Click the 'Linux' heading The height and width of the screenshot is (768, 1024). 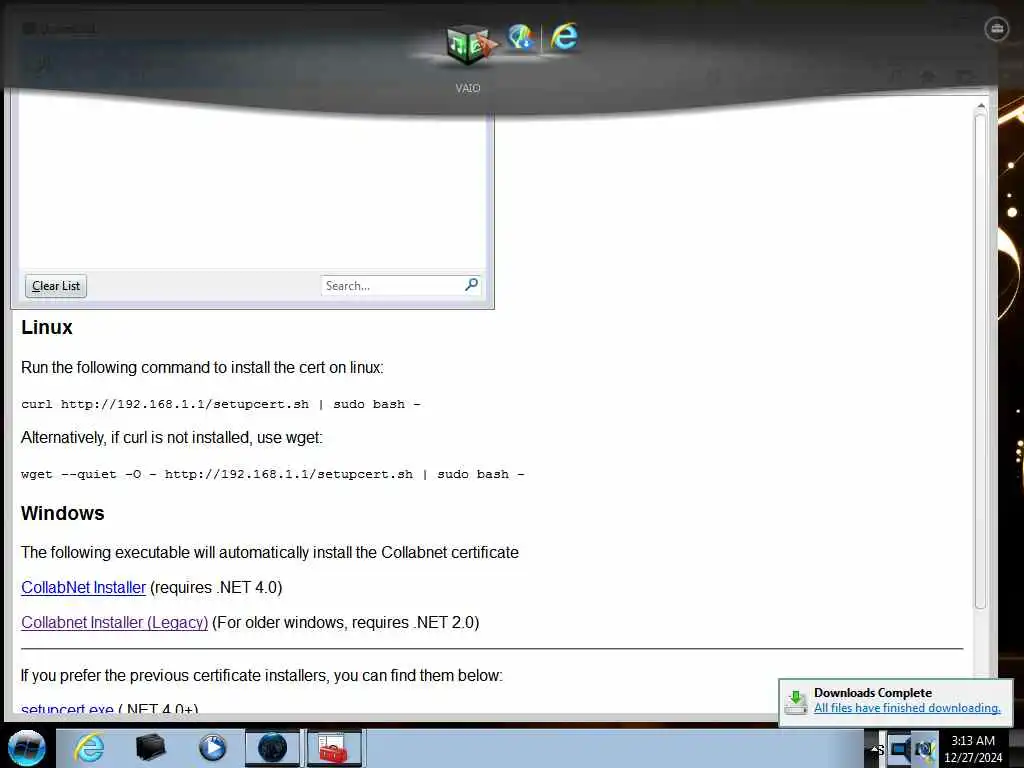(x=46, y=327)
